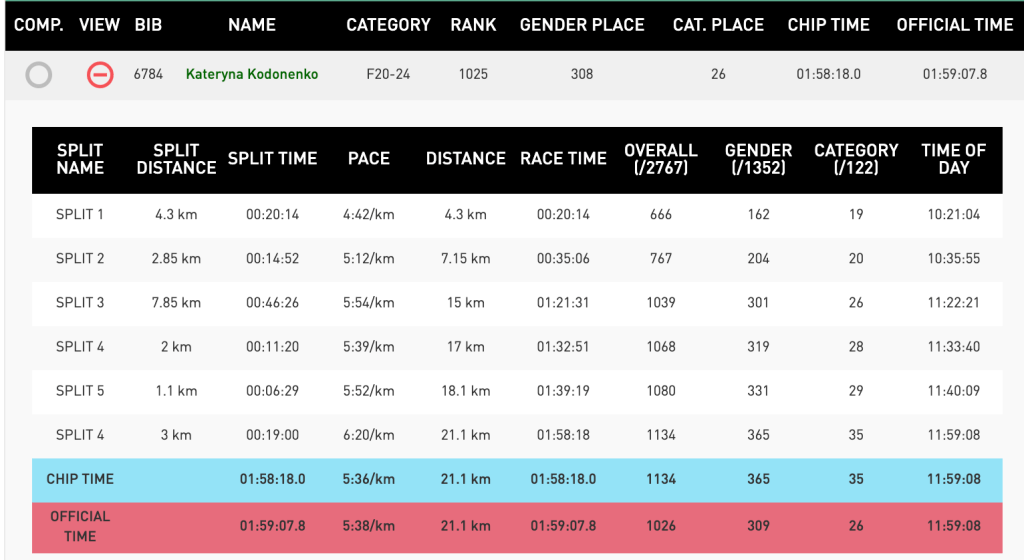
Task: Click the F20-24 category value
Action: [x=388, y=74]
